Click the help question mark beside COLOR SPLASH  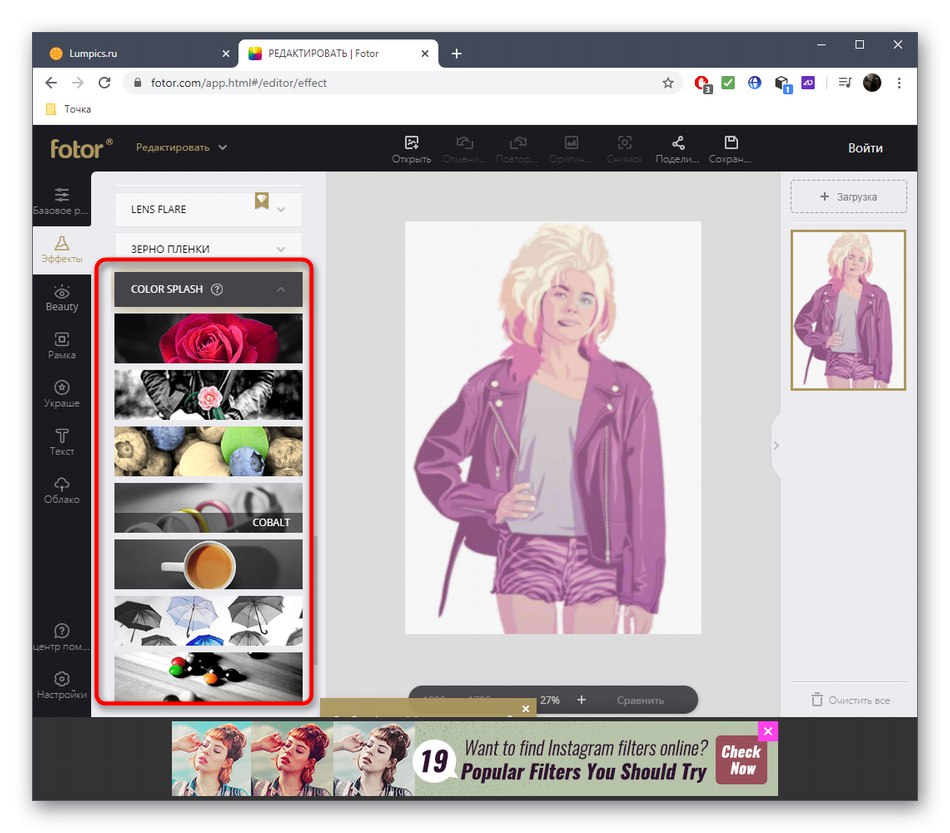217,290
